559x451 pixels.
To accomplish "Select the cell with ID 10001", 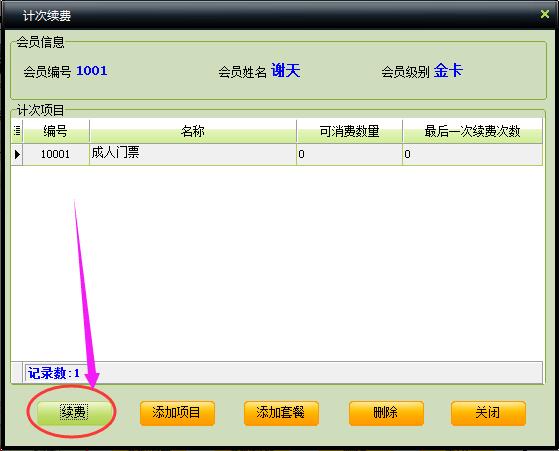I will [x=56, y=154].
